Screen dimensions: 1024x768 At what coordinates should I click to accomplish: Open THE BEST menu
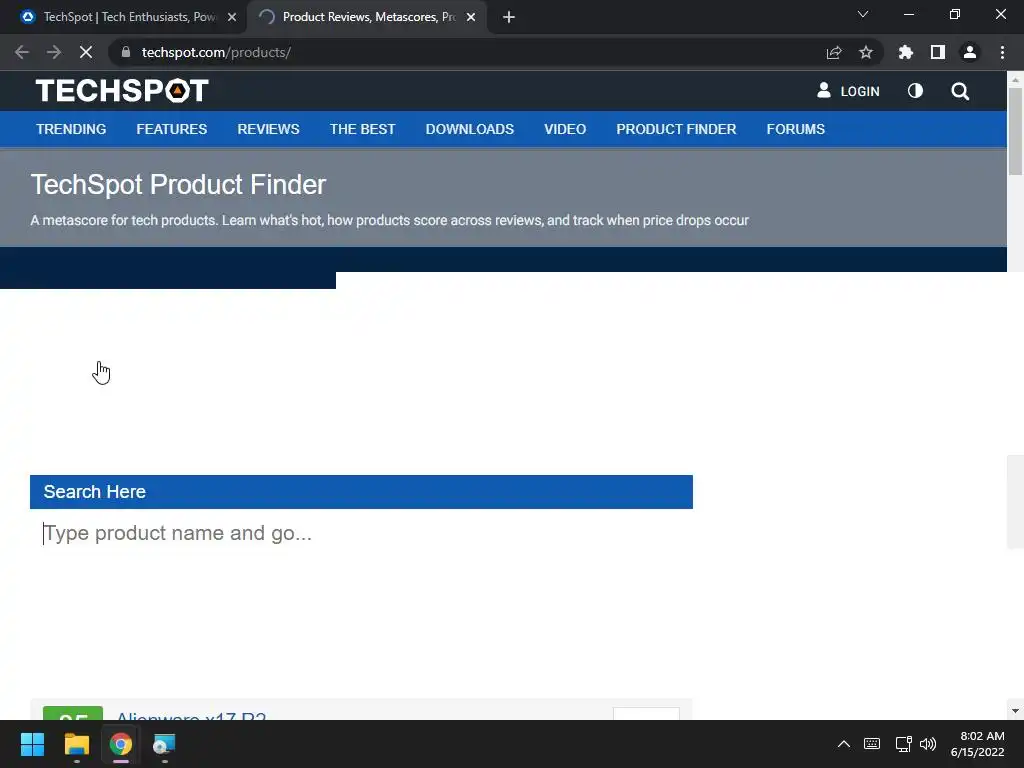coord(362,129)
